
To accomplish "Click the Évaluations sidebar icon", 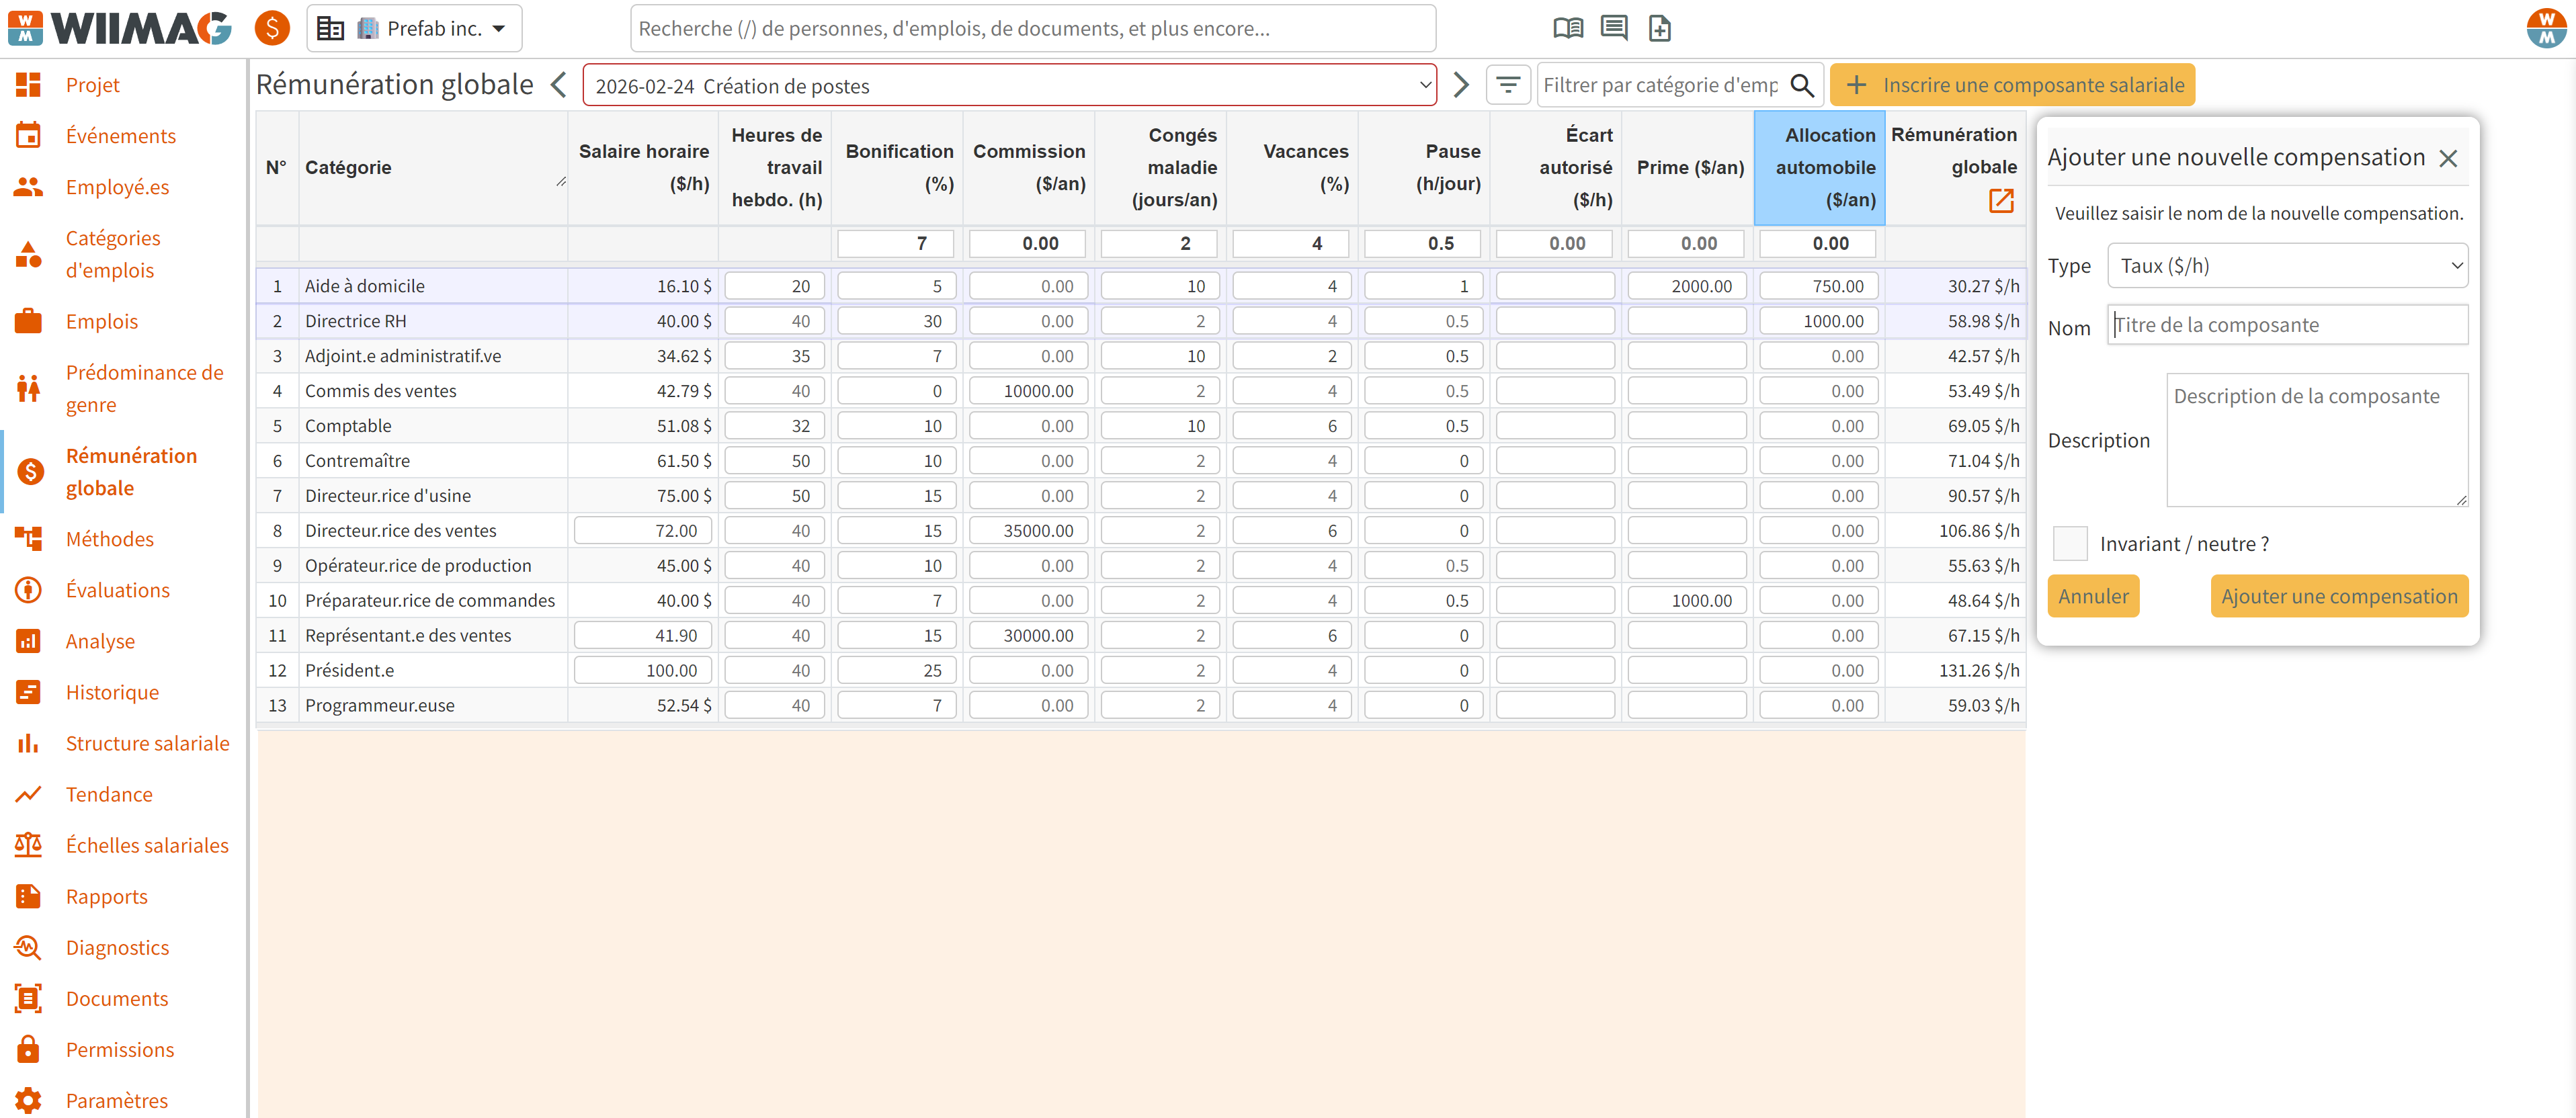I will point(28,590).
